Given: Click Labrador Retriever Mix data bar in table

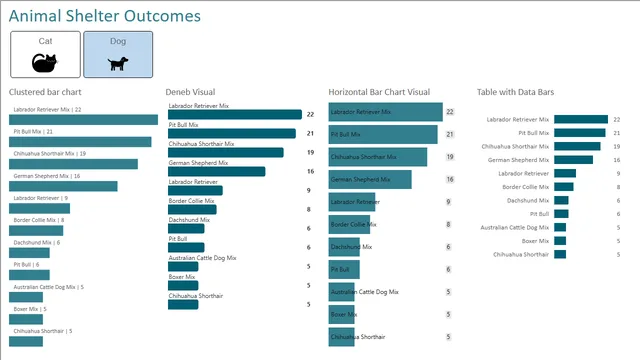Looking at the screenshot, I should pos(581,119).
